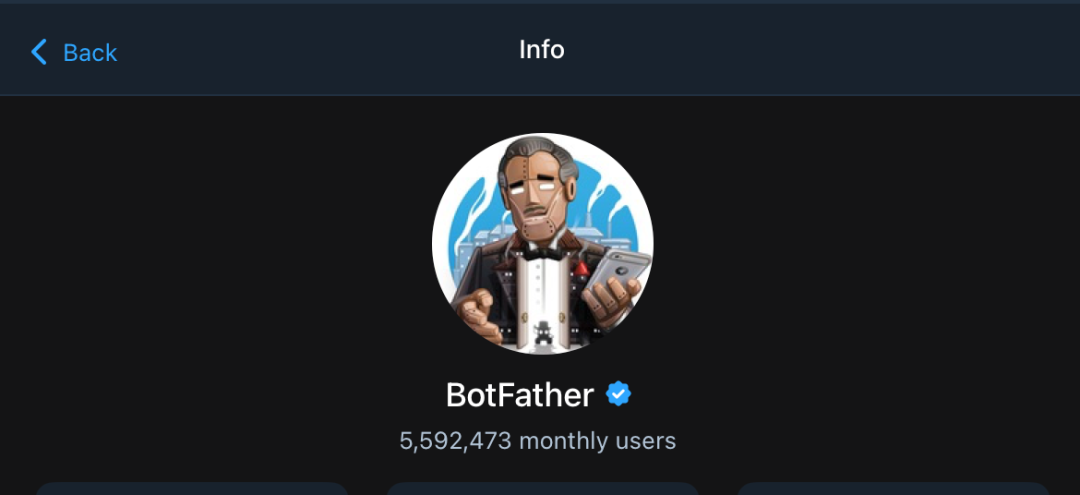The height and width of the screenshot is (495, 1080).
Task: Go back using the Back text
Action: coord(90,52)
